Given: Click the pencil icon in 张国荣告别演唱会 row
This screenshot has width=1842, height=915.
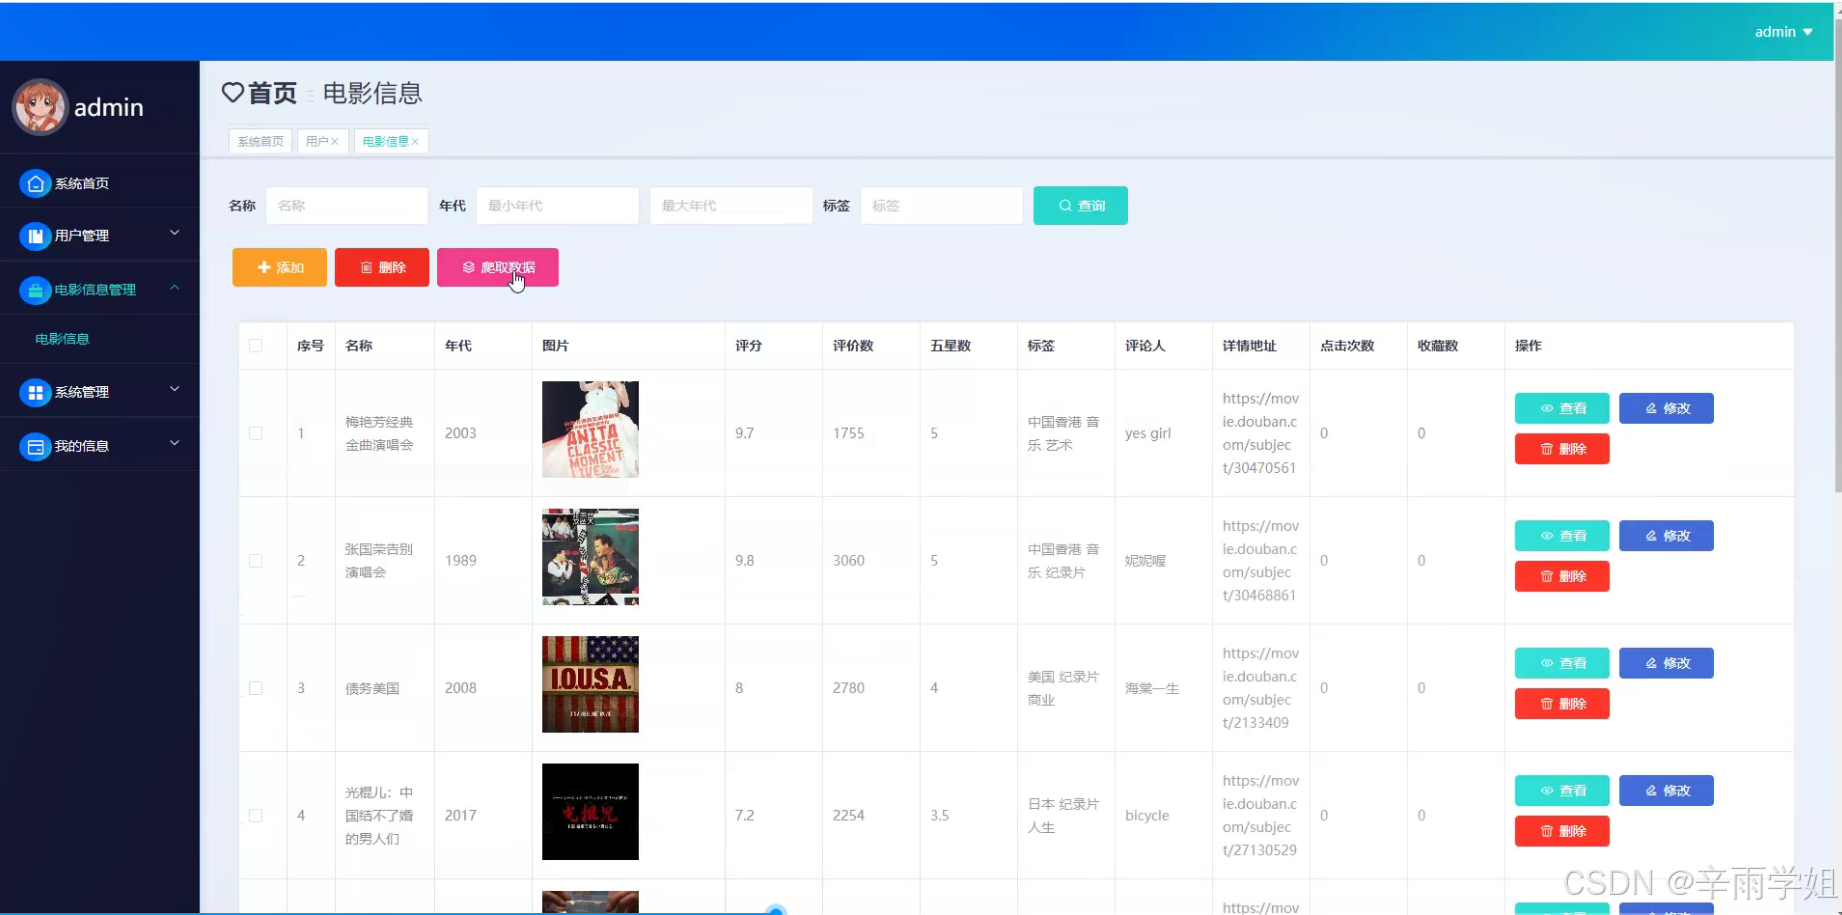Looking at the screenshot, I should [x=1651, y=536].
